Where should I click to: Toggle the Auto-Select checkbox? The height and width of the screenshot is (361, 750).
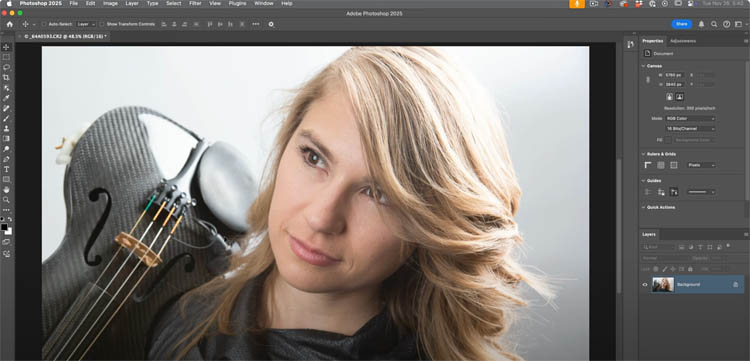(44, 24)
